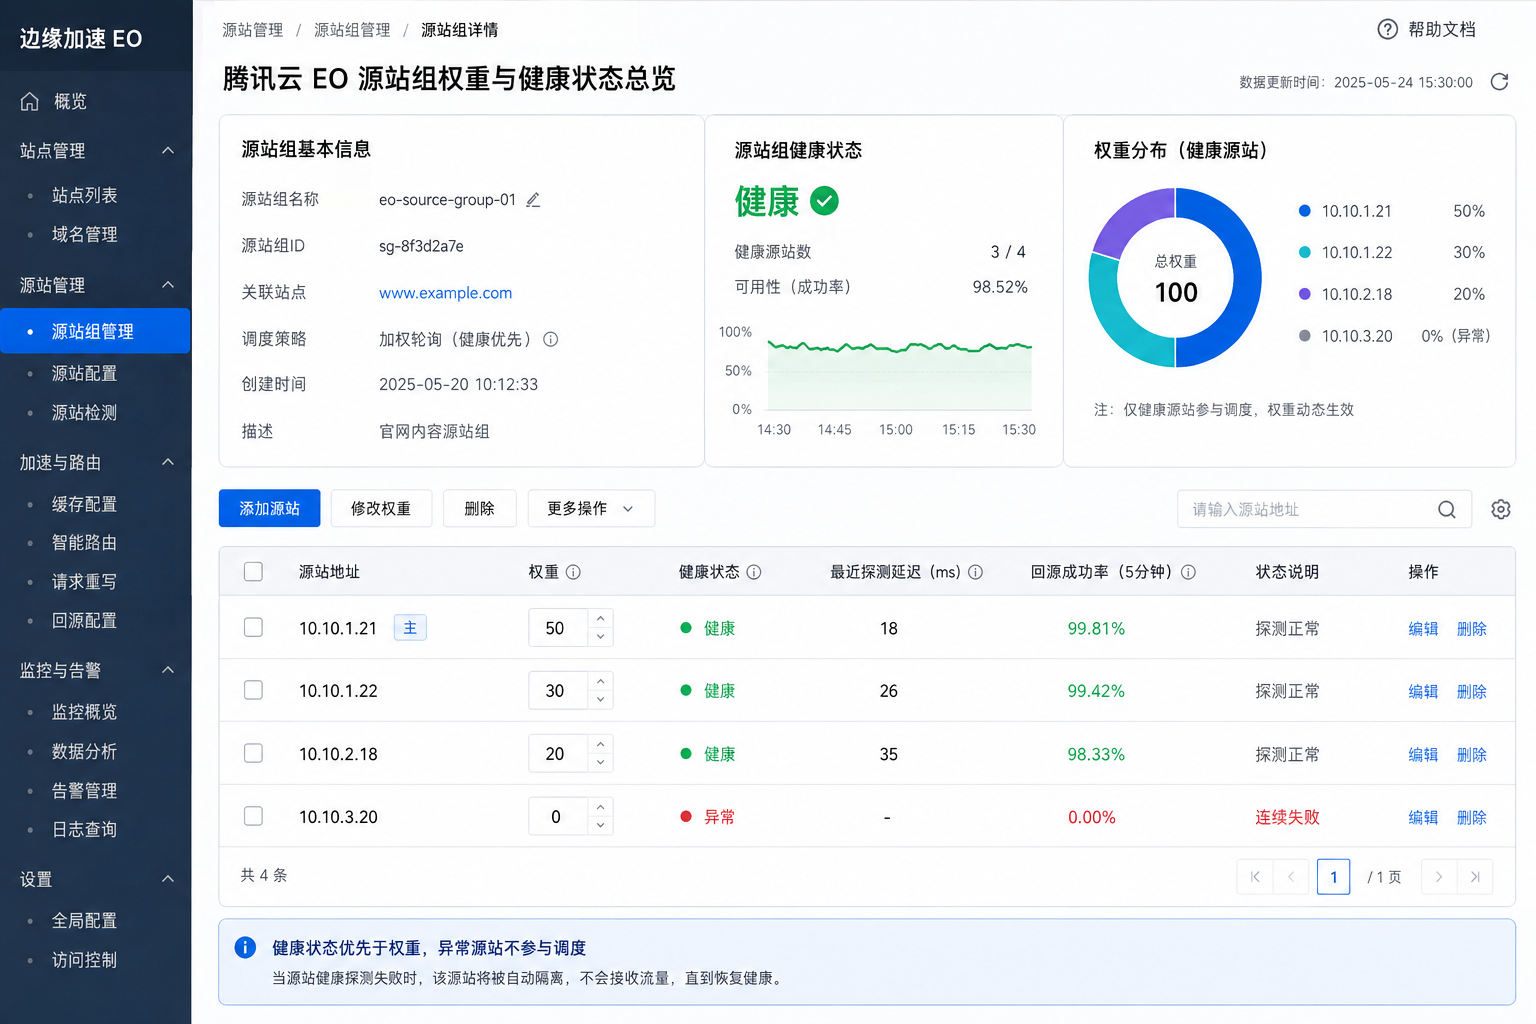Increase weight for 10.10.1.21

click(600, 619)
